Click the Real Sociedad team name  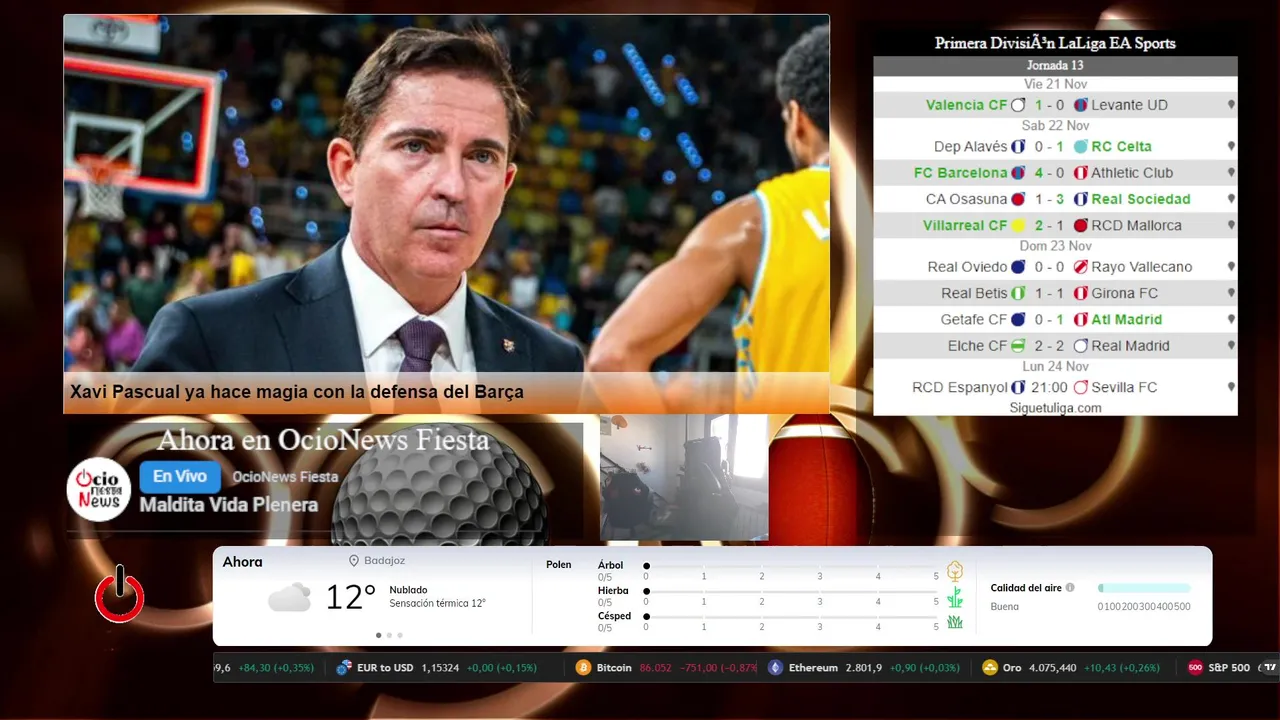1141,199
